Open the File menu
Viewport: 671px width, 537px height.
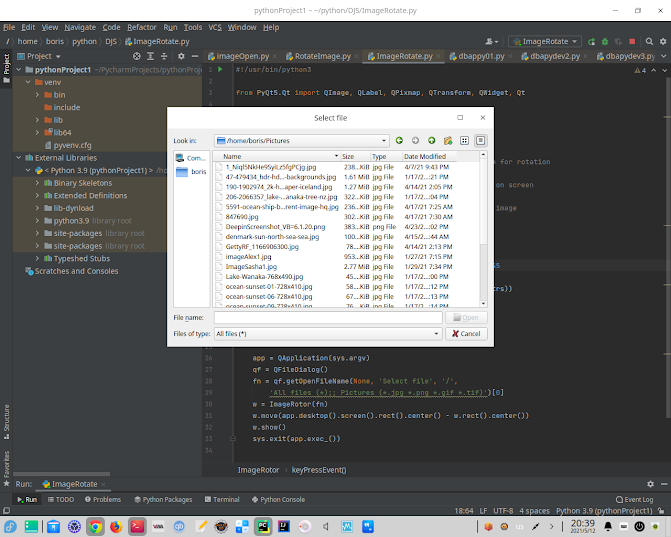point(9,27)
